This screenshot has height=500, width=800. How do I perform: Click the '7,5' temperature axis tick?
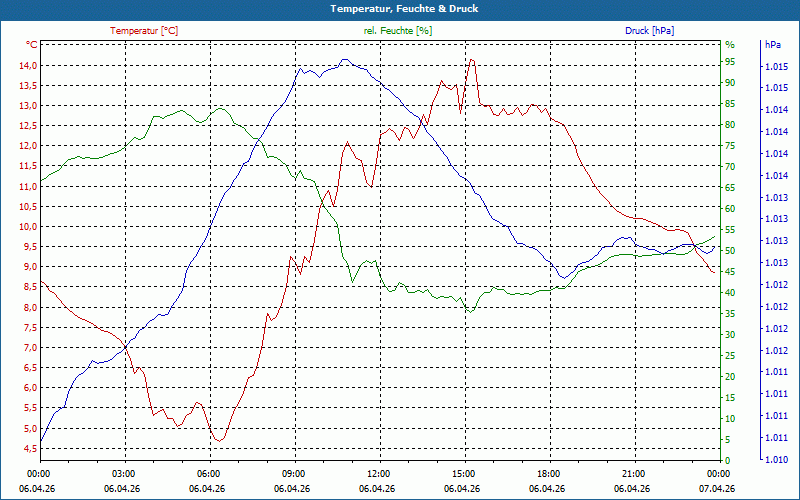click(x=31, y=327)
